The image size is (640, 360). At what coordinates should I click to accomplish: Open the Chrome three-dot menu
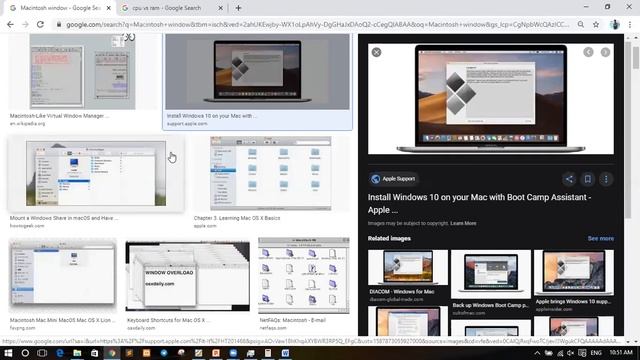coord(630,24)
